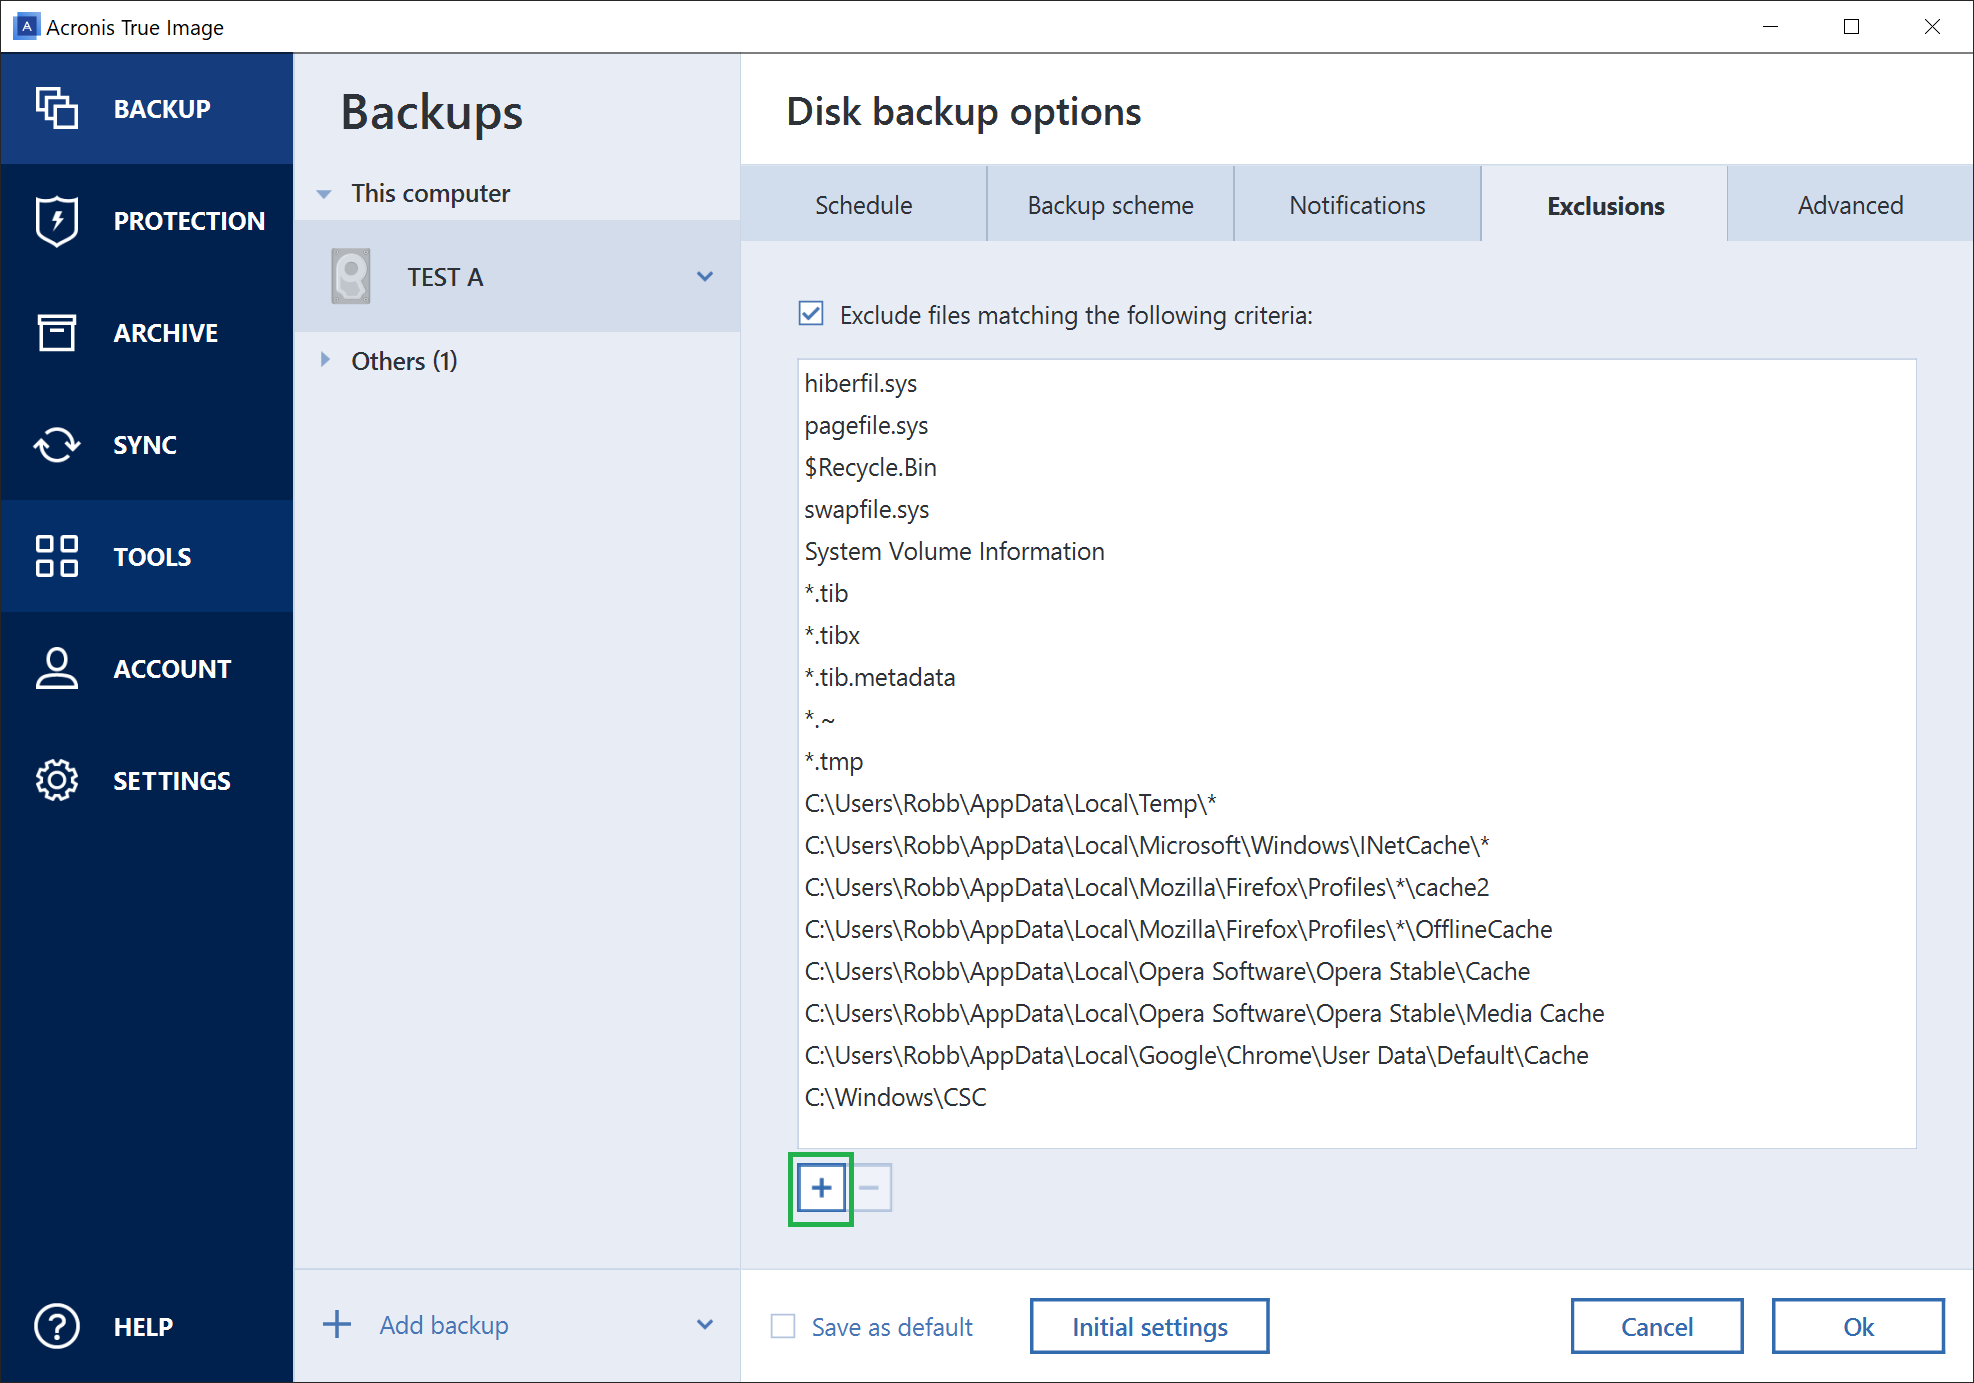This screenshot has height=1383, width=1974.
Task: Expand the Others backup group
Action: click(326, 360)
